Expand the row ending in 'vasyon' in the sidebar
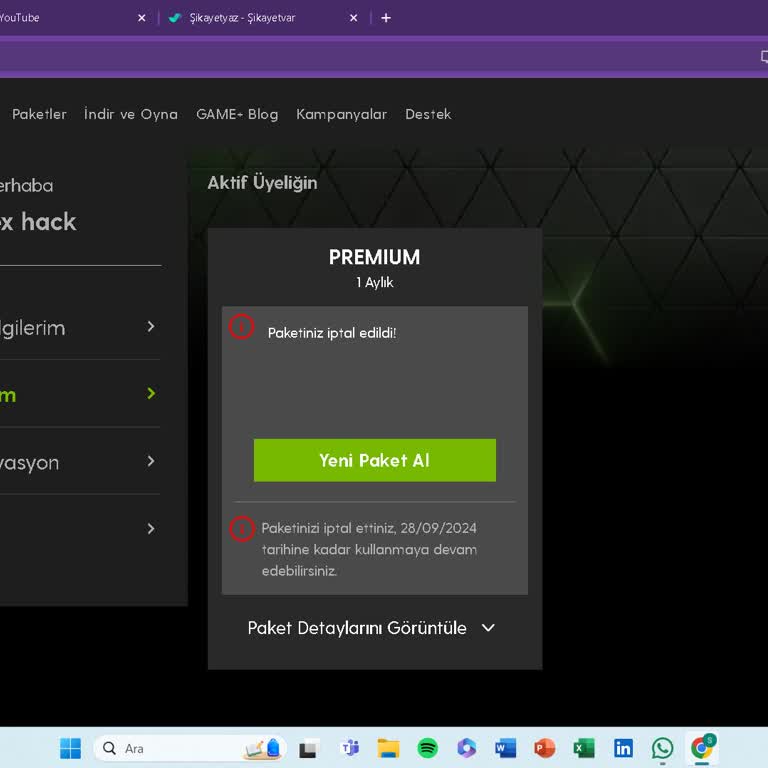 pos(80,461)
